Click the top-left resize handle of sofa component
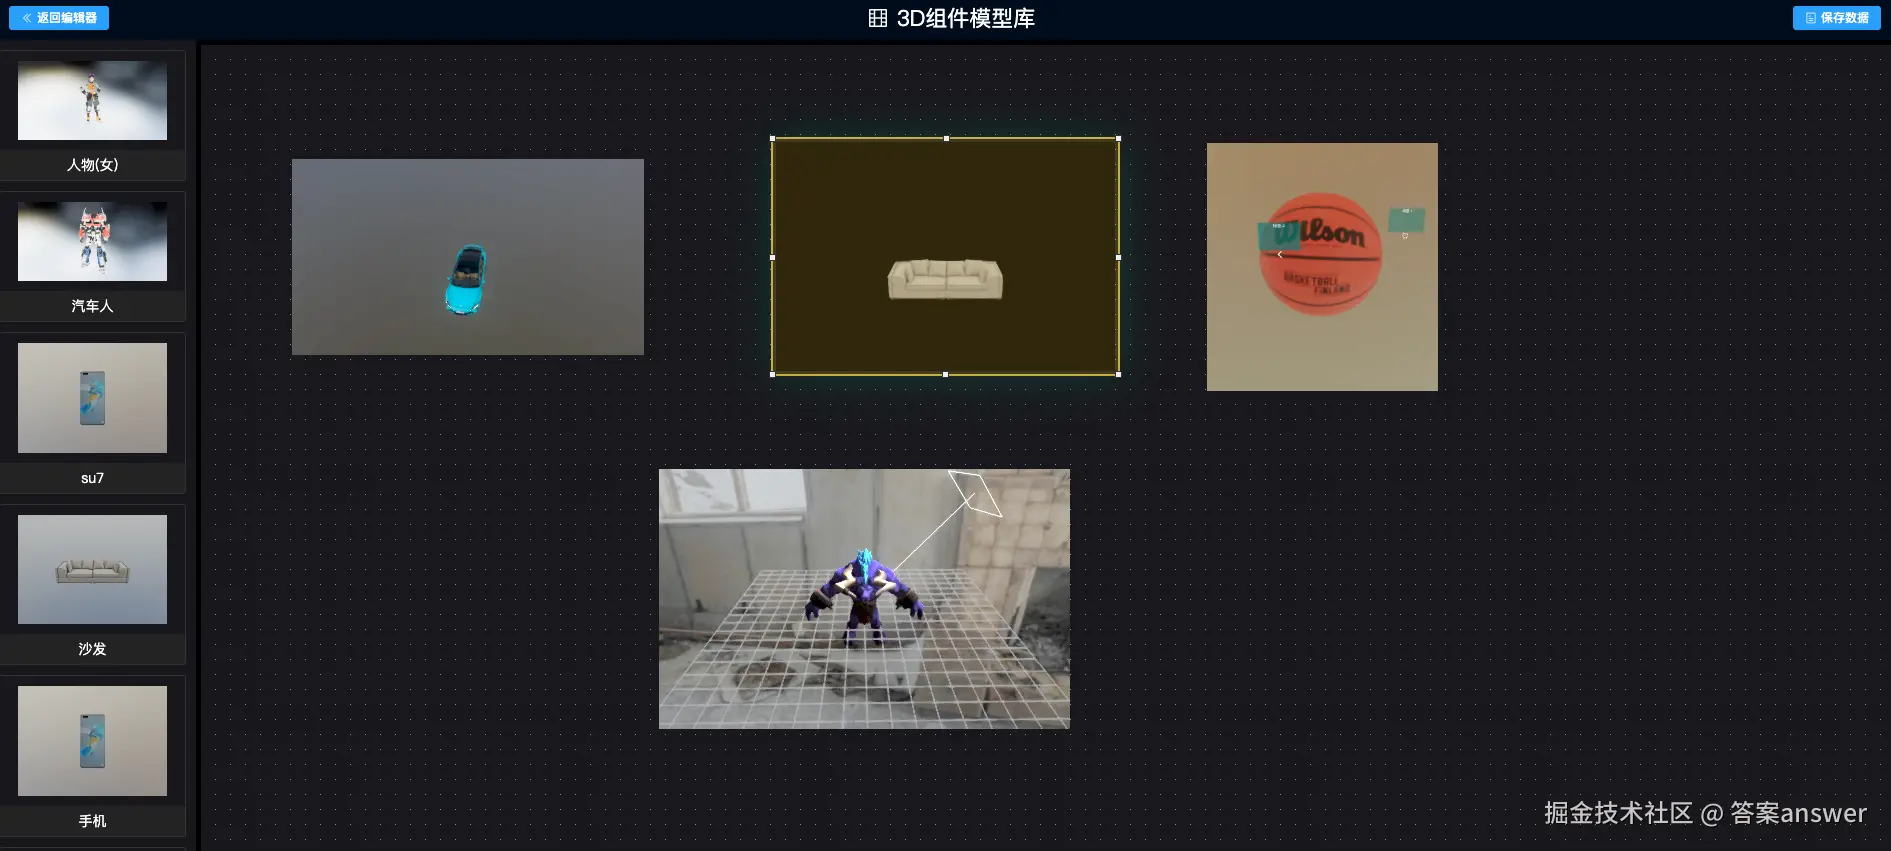The image size is (1891, 851). tap(772, 138)
